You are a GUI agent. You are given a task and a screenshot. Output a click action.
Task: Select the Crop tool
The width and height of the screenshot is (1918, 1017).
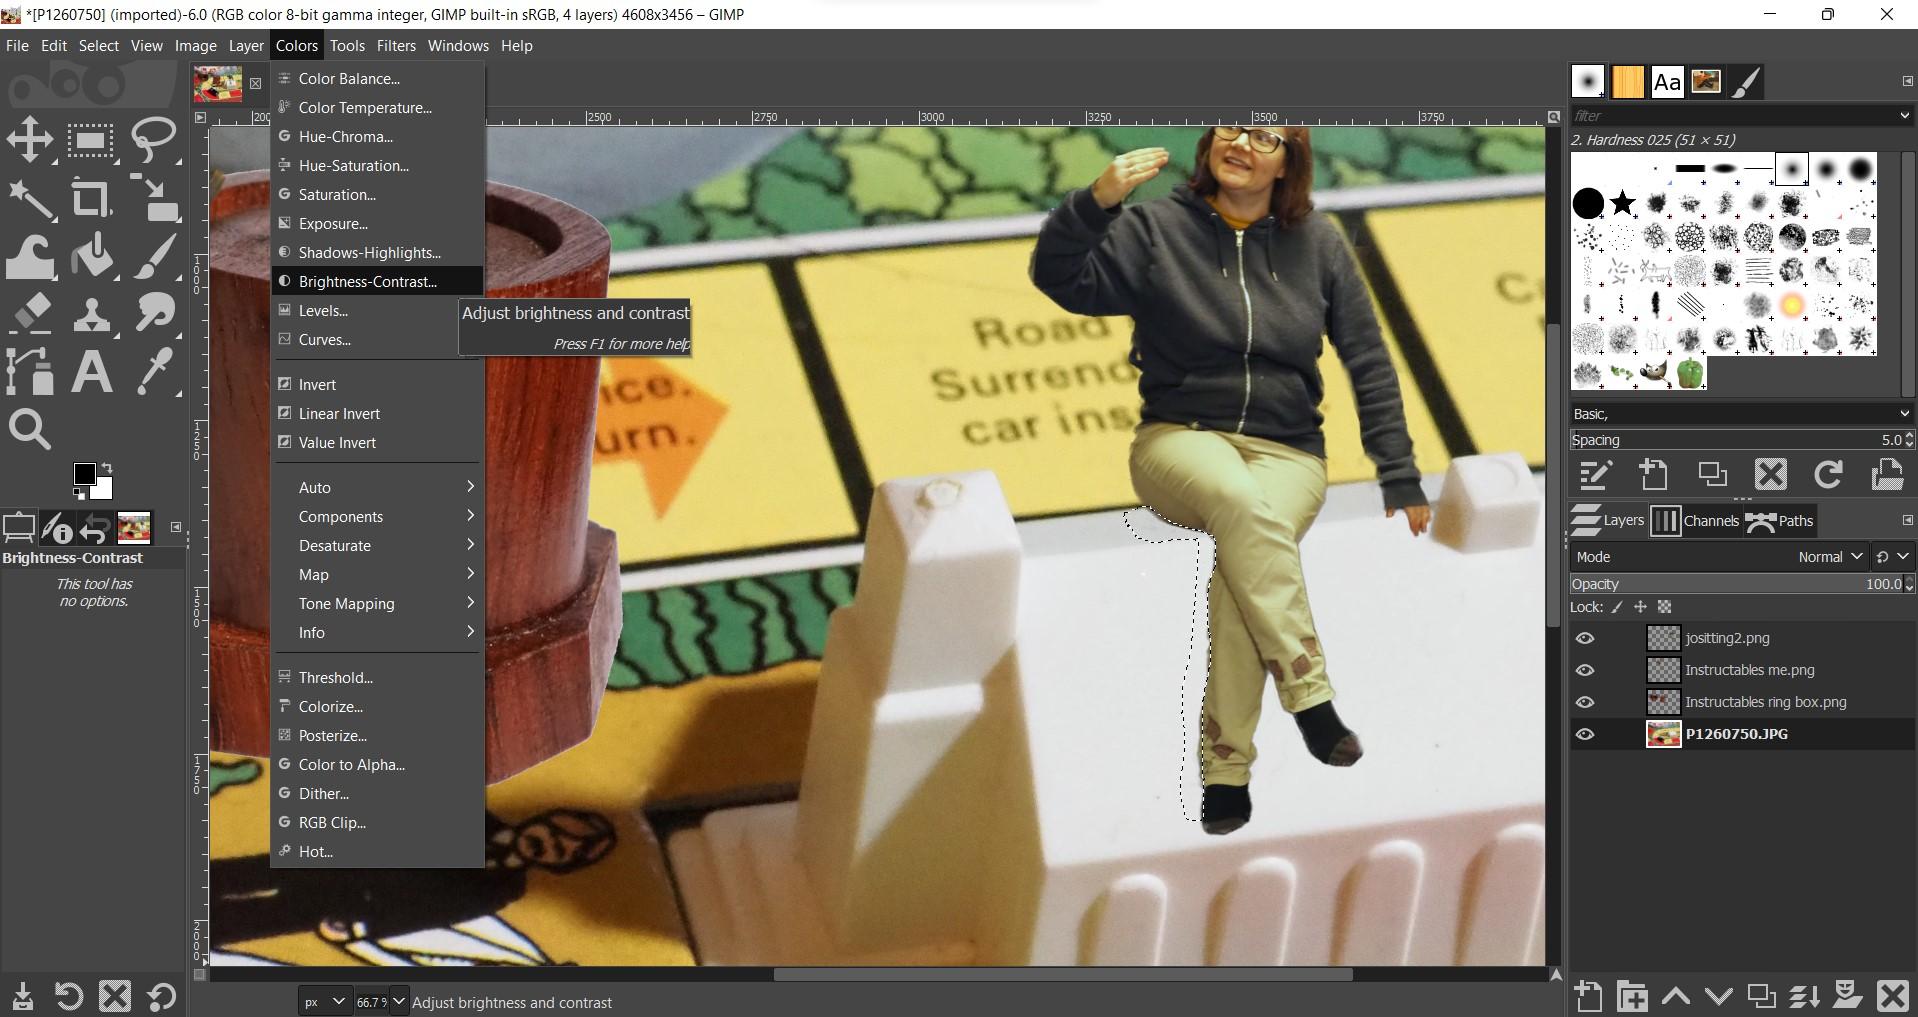tap(91, 199)
